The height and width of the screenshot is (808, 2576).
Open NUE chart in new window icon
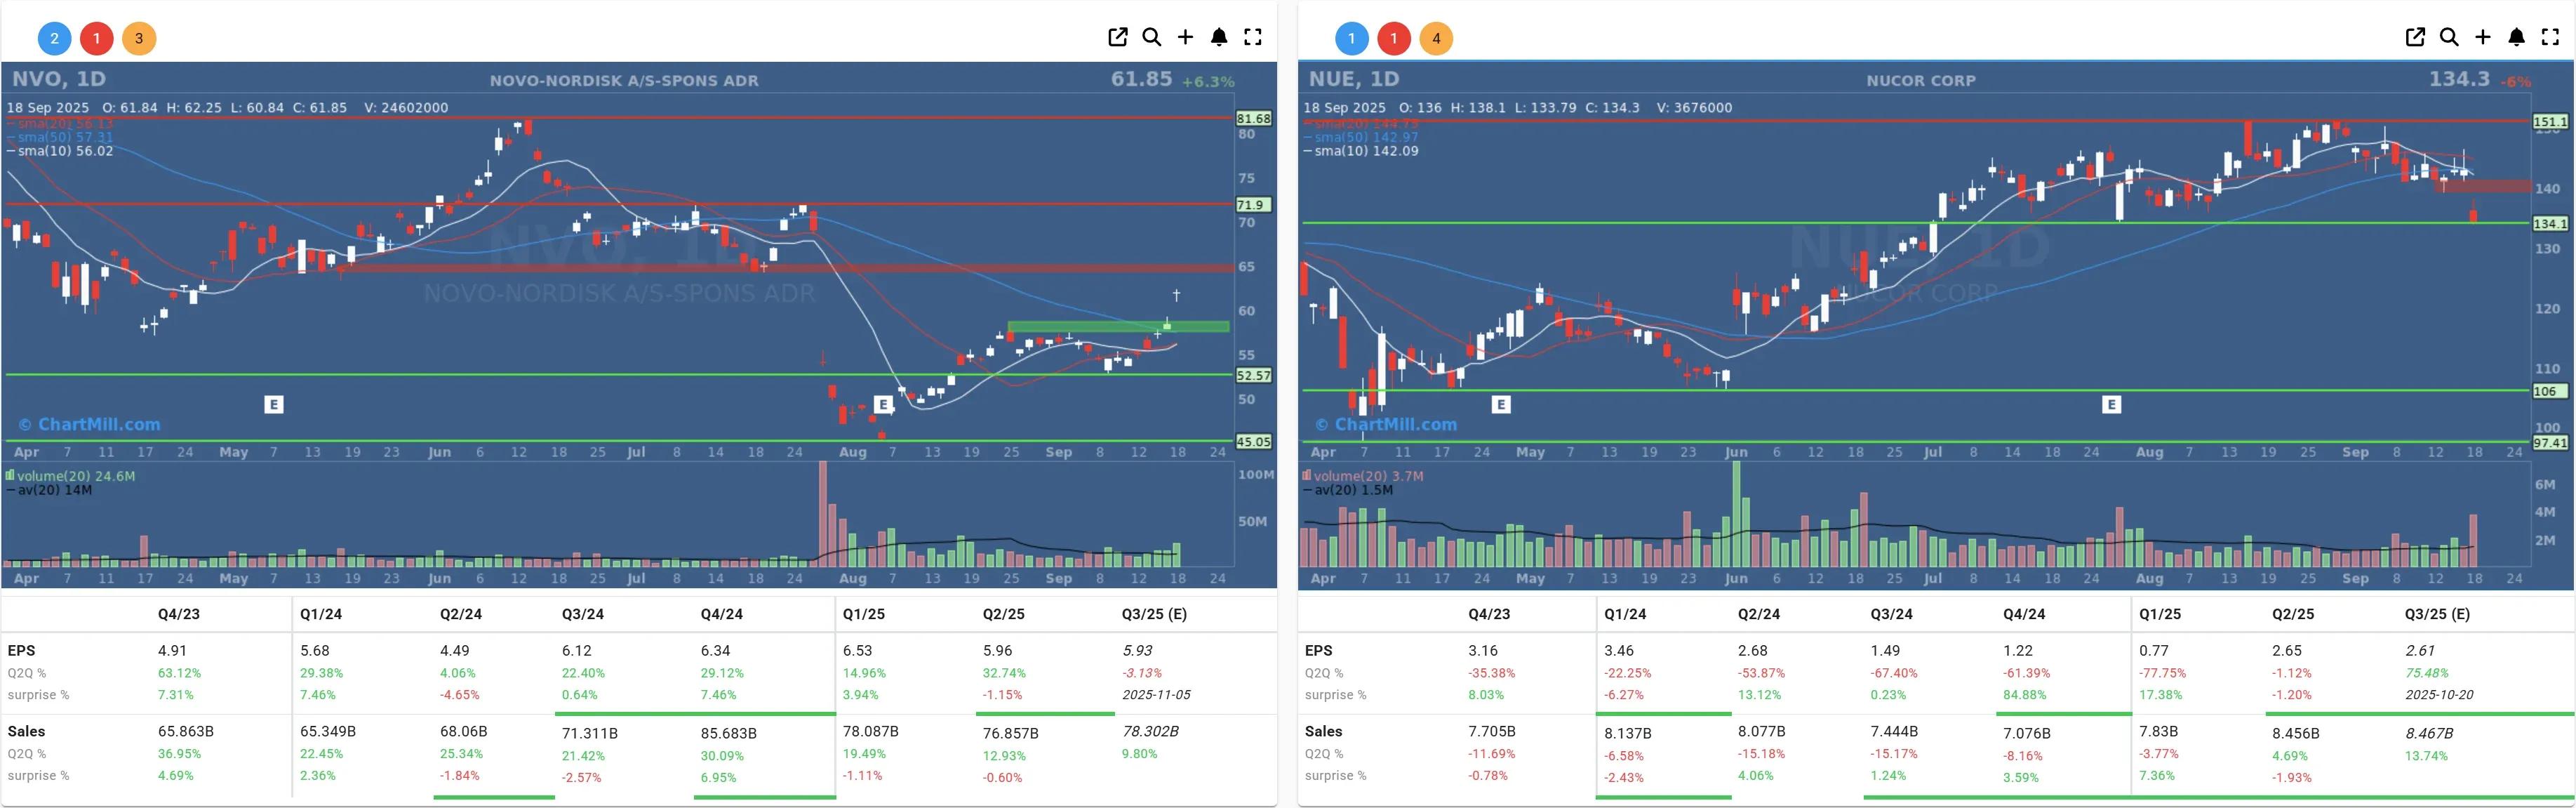point(2415,37)
